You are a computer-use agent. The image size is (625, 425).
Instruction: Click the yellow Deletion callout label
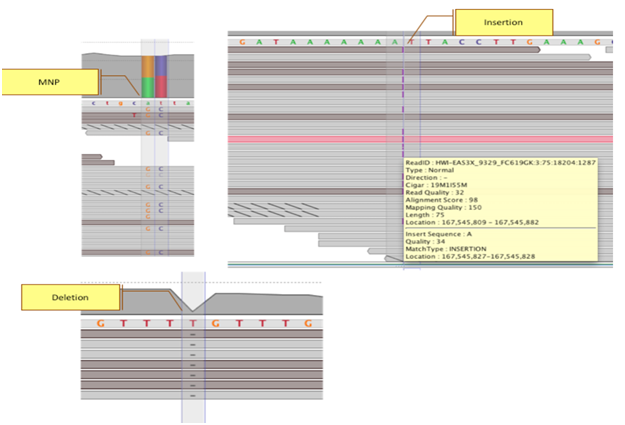[x=70, y=297]
